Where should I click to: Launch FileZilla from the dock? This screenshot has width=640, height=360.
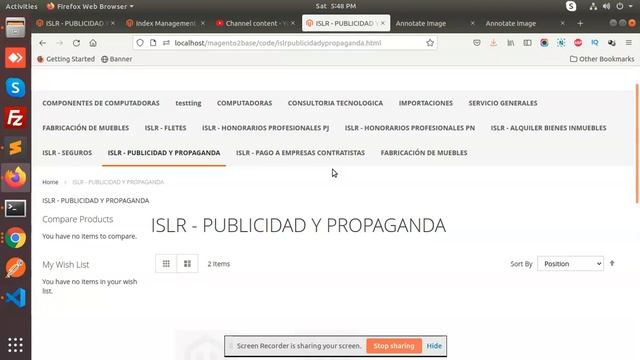tap(16, 118)
